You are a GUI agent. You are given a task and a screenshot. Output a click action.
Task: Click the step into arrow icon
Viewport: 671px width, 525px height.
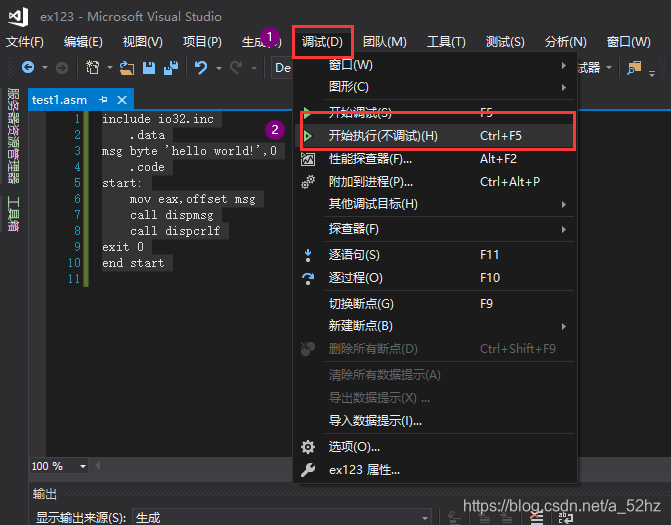[308, 255]
